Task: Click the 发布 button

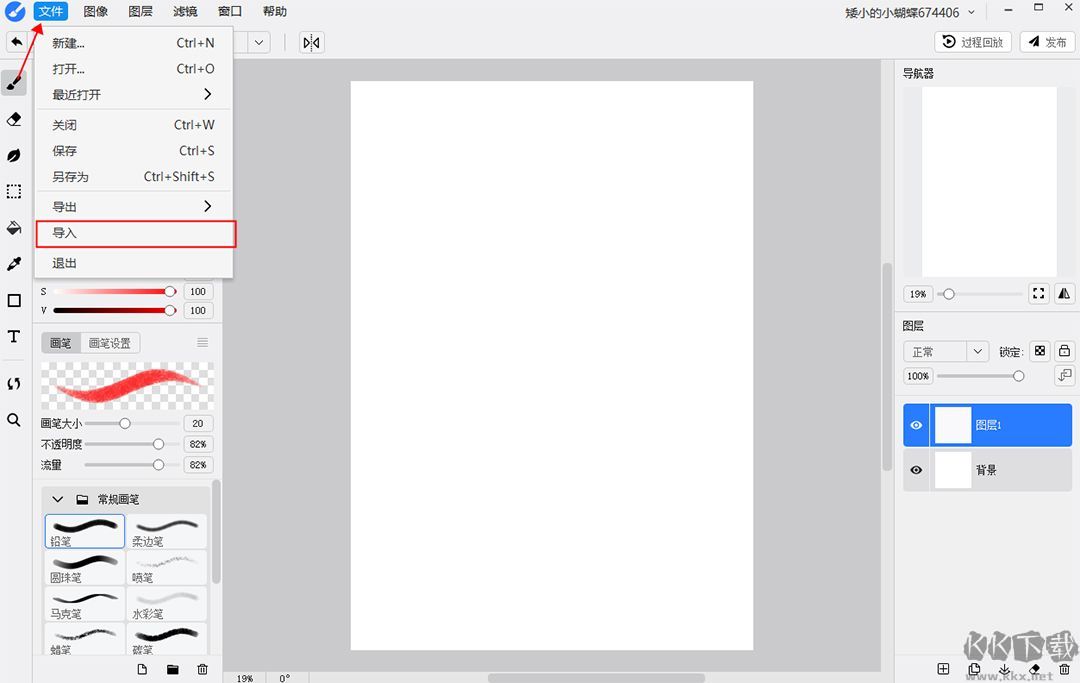Action: [x=1048, y=42]
